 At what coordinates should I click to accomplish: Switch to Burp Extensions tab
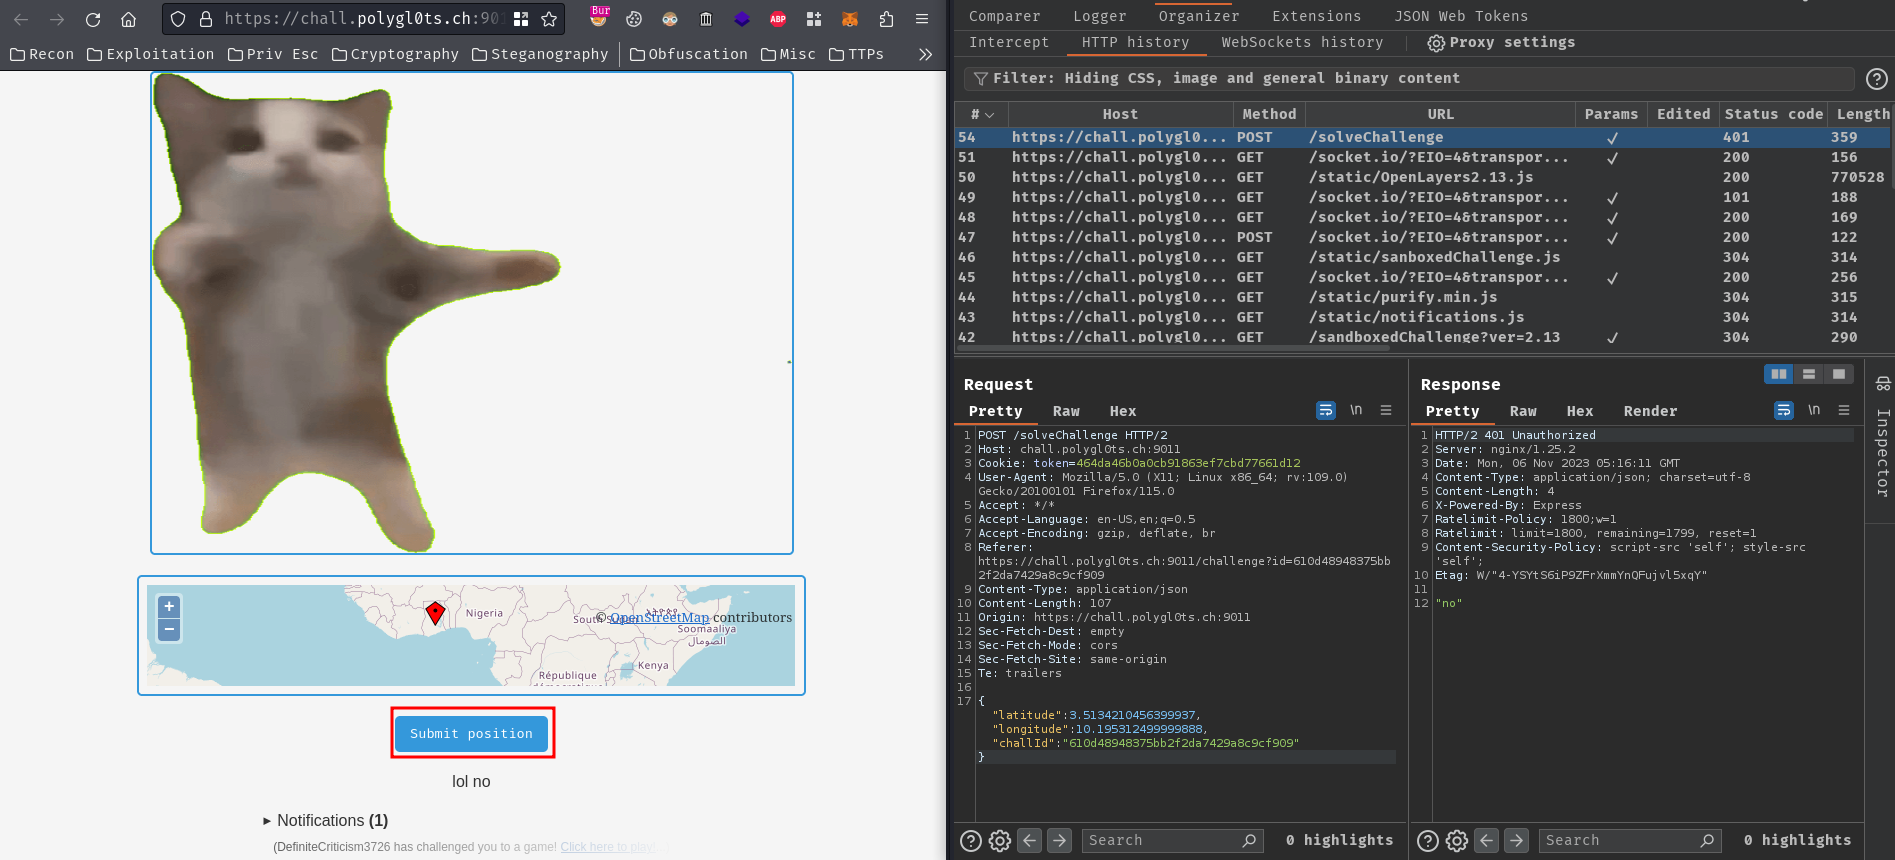pos(1316,16)
